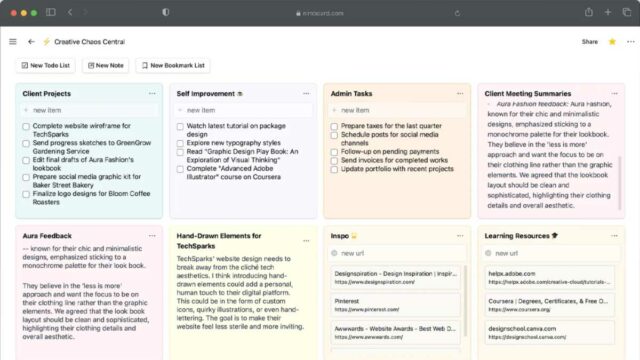This screenshot has height=360, width=640.
Task: Open the Learning Resources card options menu
Action: click(x=614, y=236)
